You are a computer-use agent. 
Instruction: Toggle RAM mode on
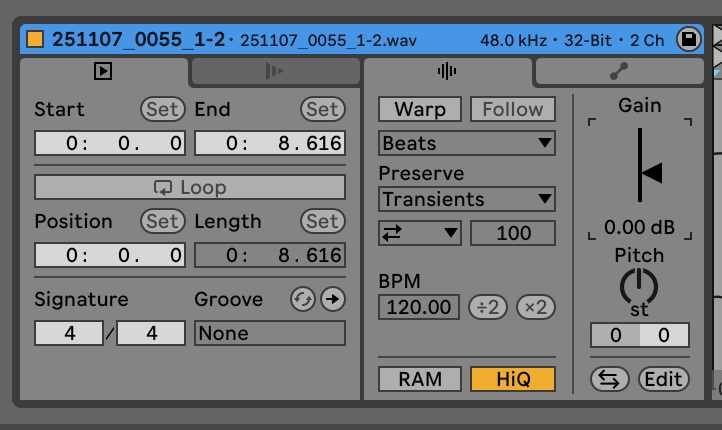[x=420, y=379]
